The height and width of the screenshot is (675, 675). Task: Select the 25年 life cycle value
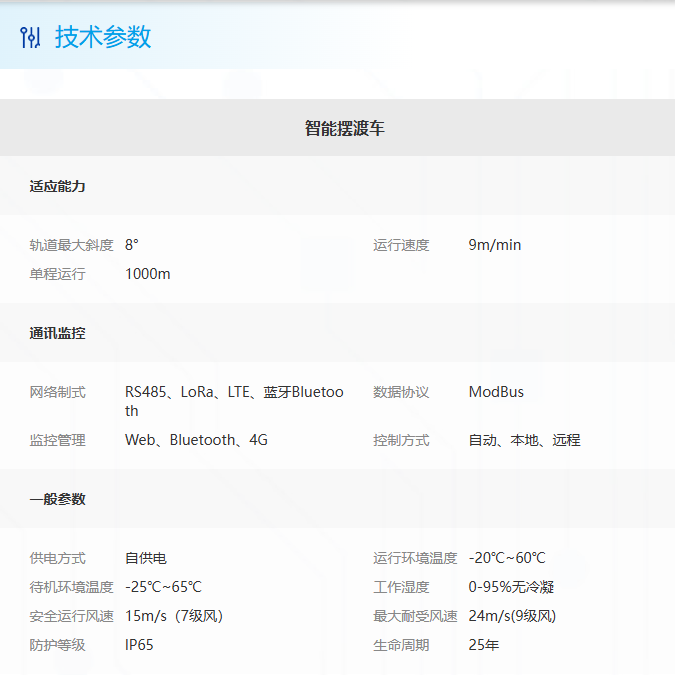tap(483, 645)
